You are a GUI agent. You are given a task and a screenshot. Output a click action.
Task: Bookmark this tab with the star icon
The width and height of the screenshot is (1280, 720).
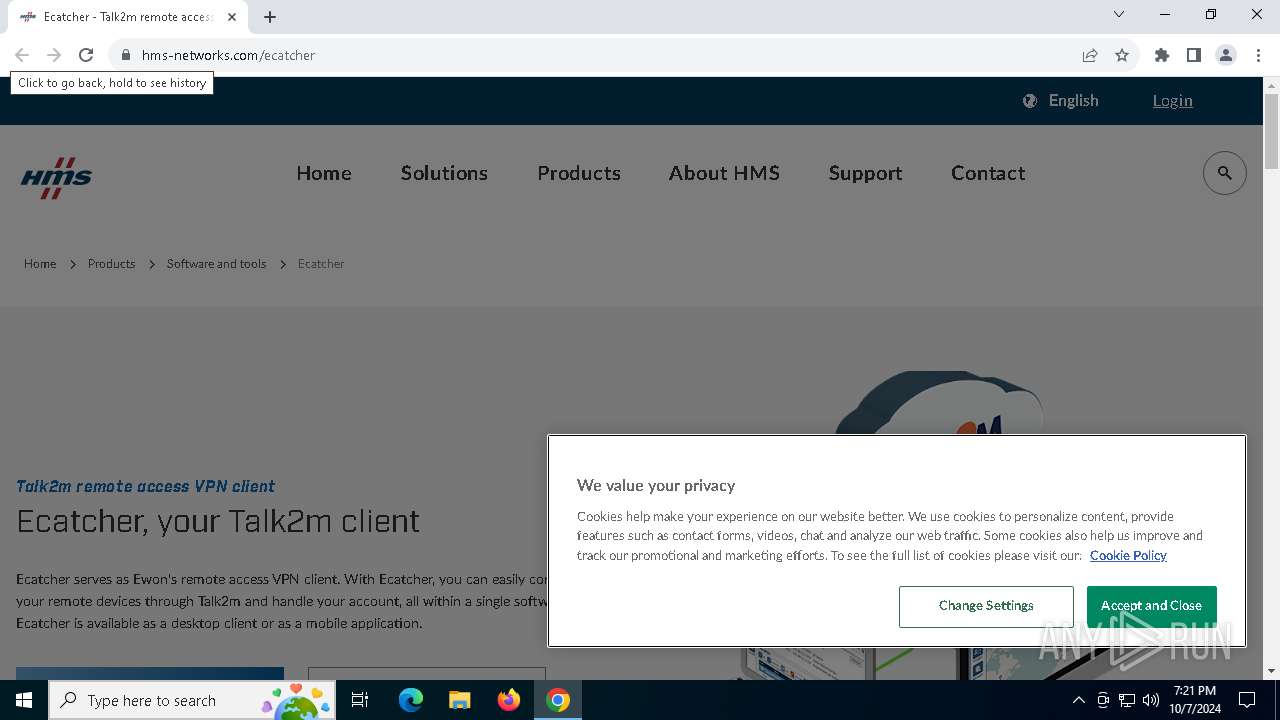[x=1122, y=55]
